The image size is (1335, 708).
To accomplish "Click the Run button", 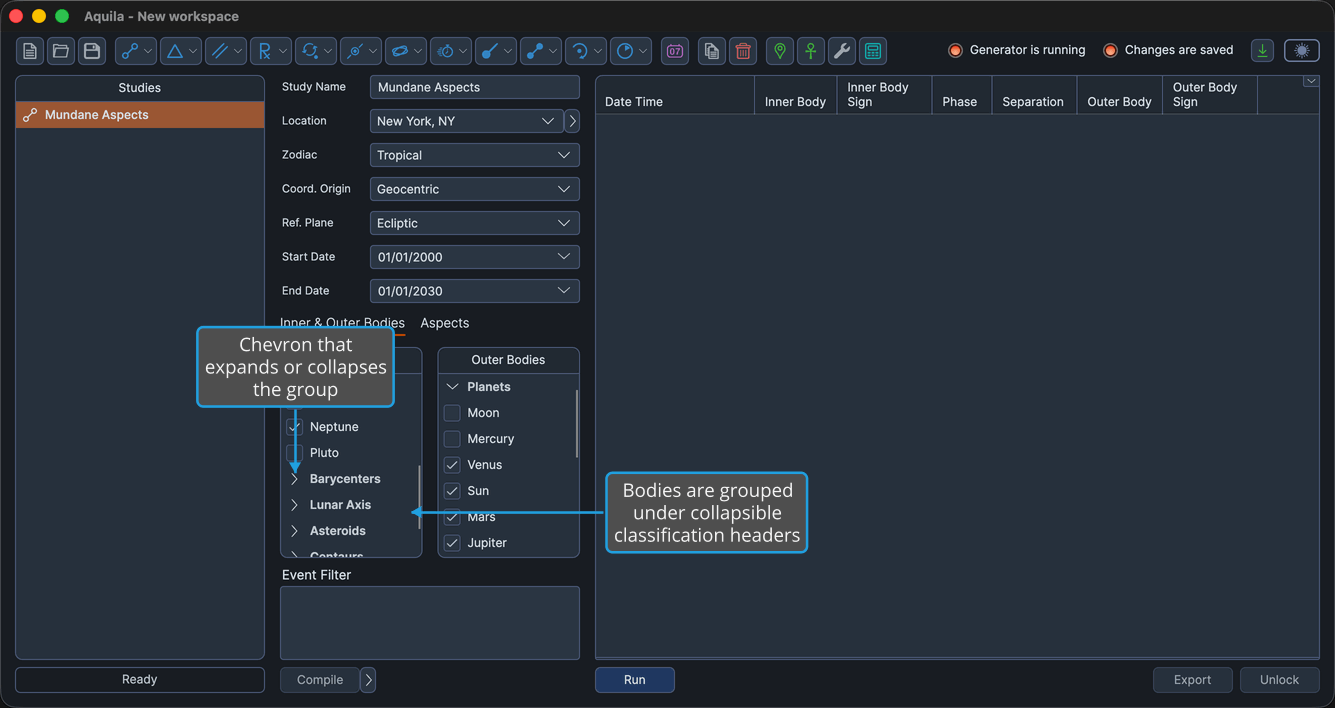I will [635, 680].
